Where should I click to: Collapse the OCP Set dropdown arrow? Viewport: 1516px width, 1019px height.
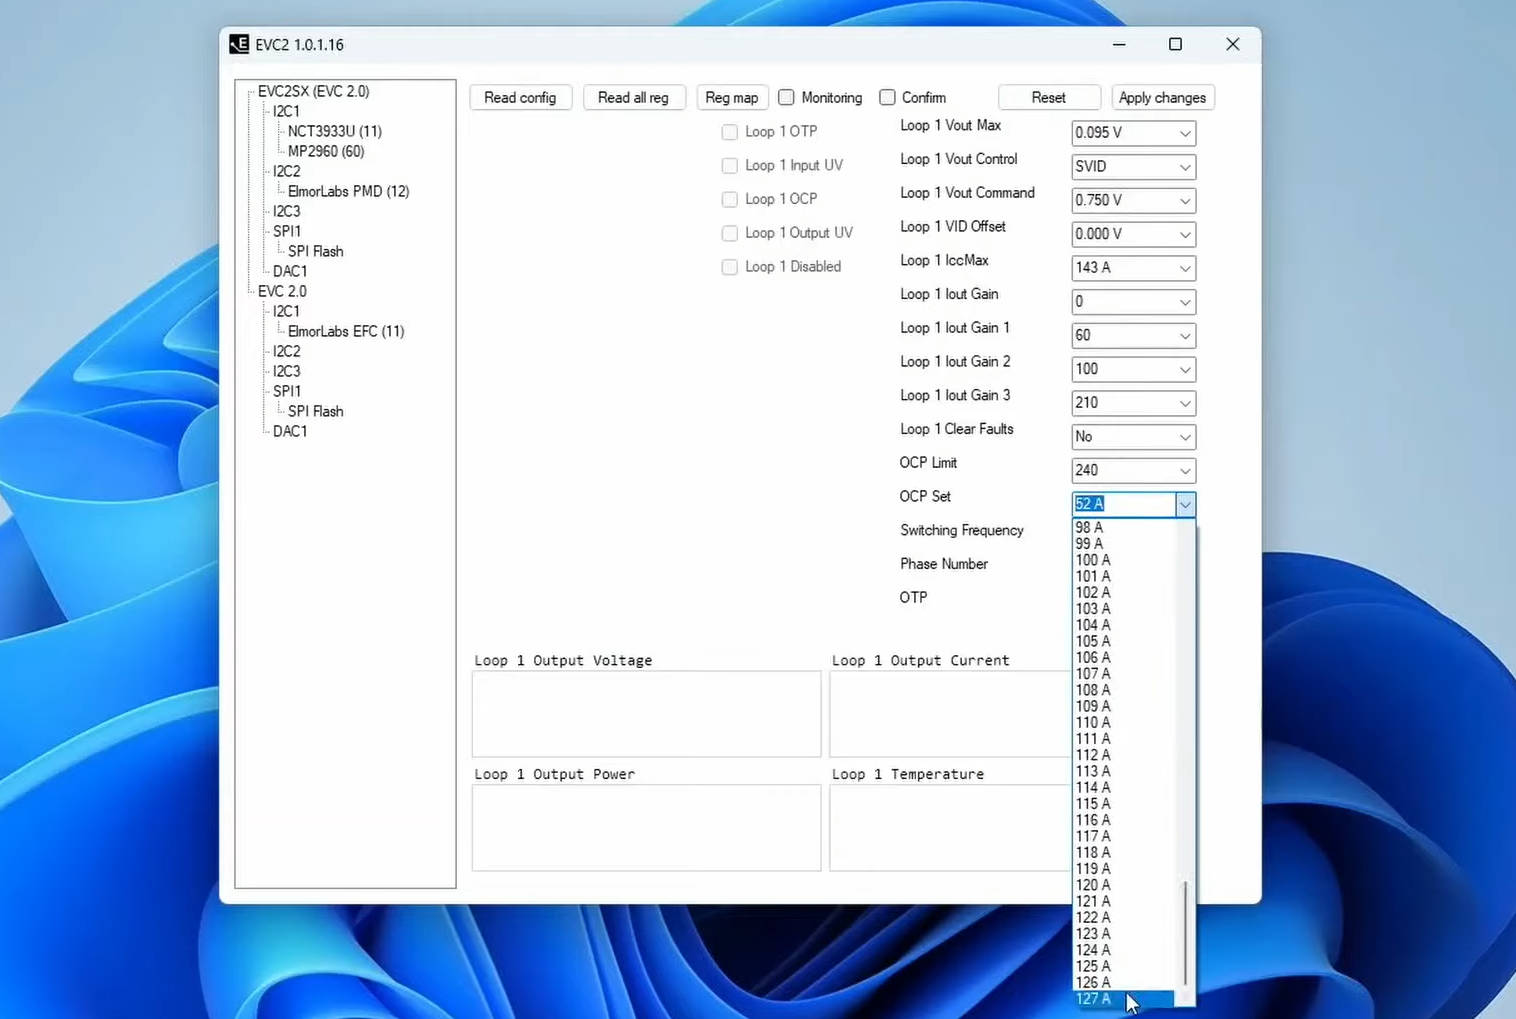(x=1185, y=504)
